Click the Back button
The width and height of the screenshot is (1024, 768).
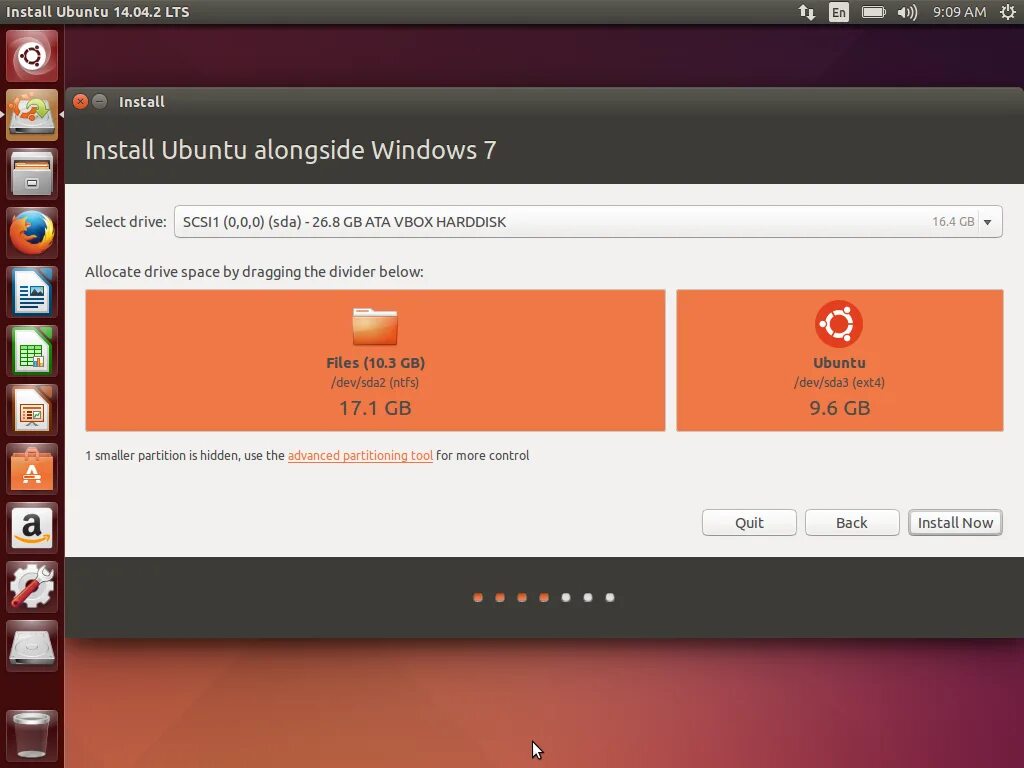pyautogui.click(x=852, y=522)
